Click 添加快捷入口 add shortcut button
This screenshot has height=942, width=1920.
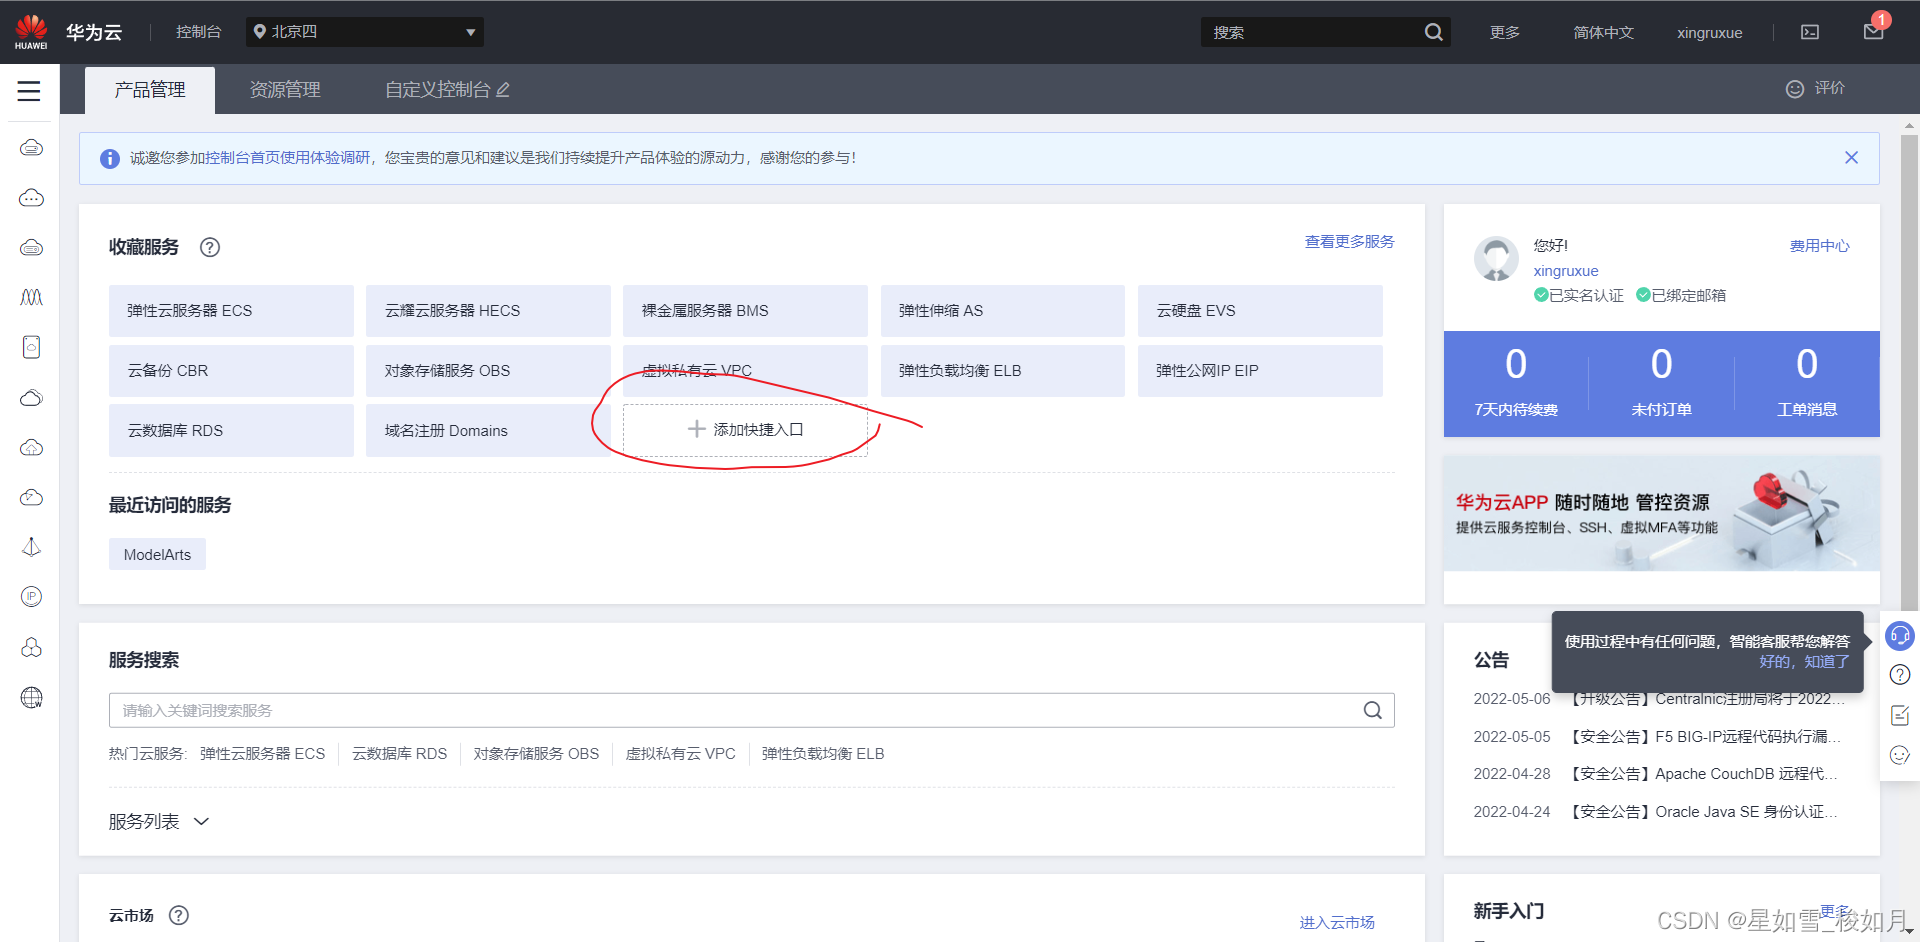click(745, 430)
